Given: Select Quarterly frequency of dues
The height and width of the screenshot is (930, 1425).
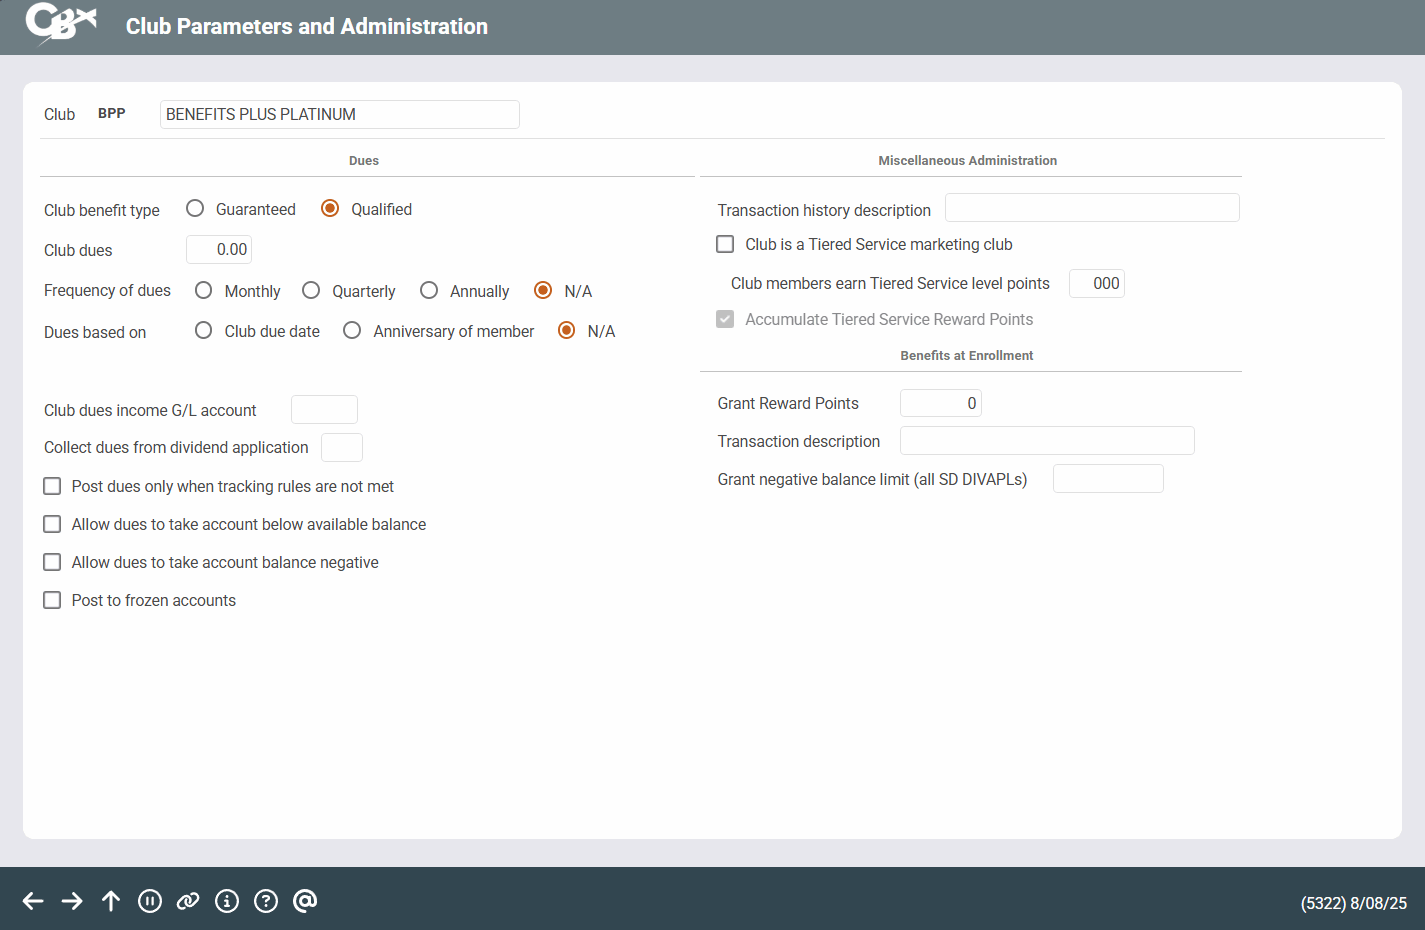Looking at the screenshot, I should point(311,291).
